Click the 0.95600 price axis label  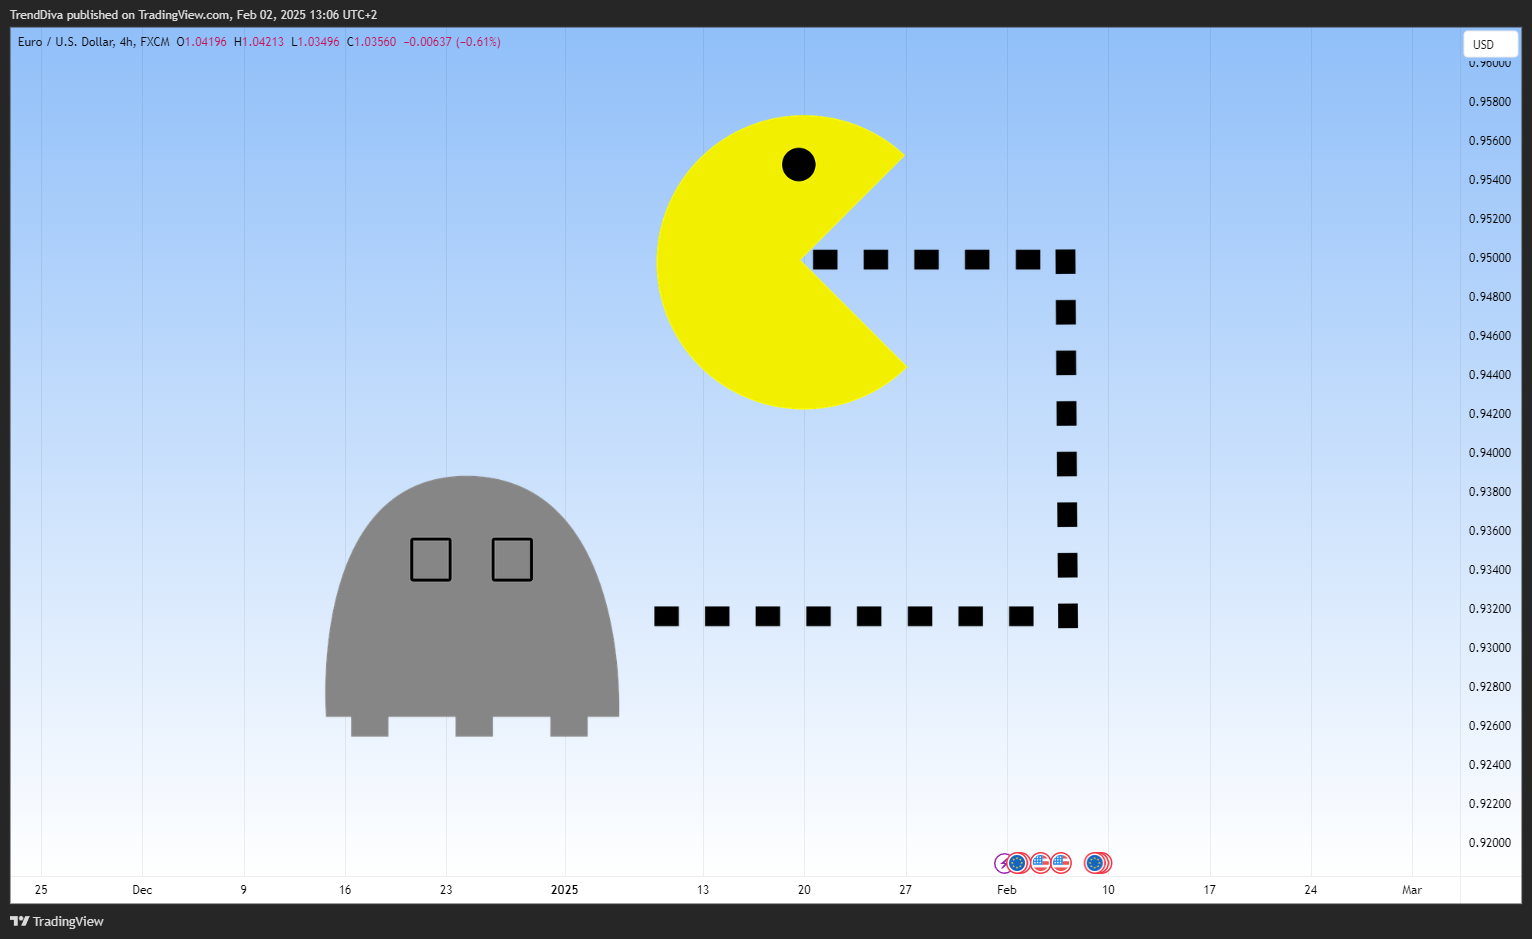(x=1490, y=141)
